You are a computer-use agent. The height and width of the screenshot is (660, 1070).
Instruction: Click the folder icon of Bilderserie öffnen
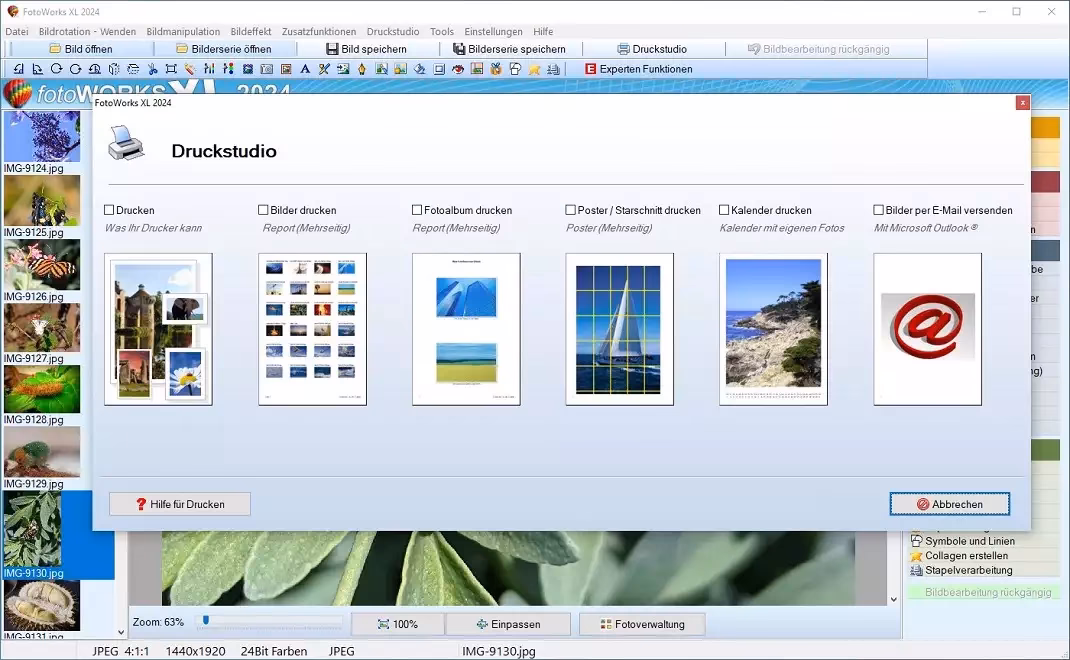(x=182, y=49)
